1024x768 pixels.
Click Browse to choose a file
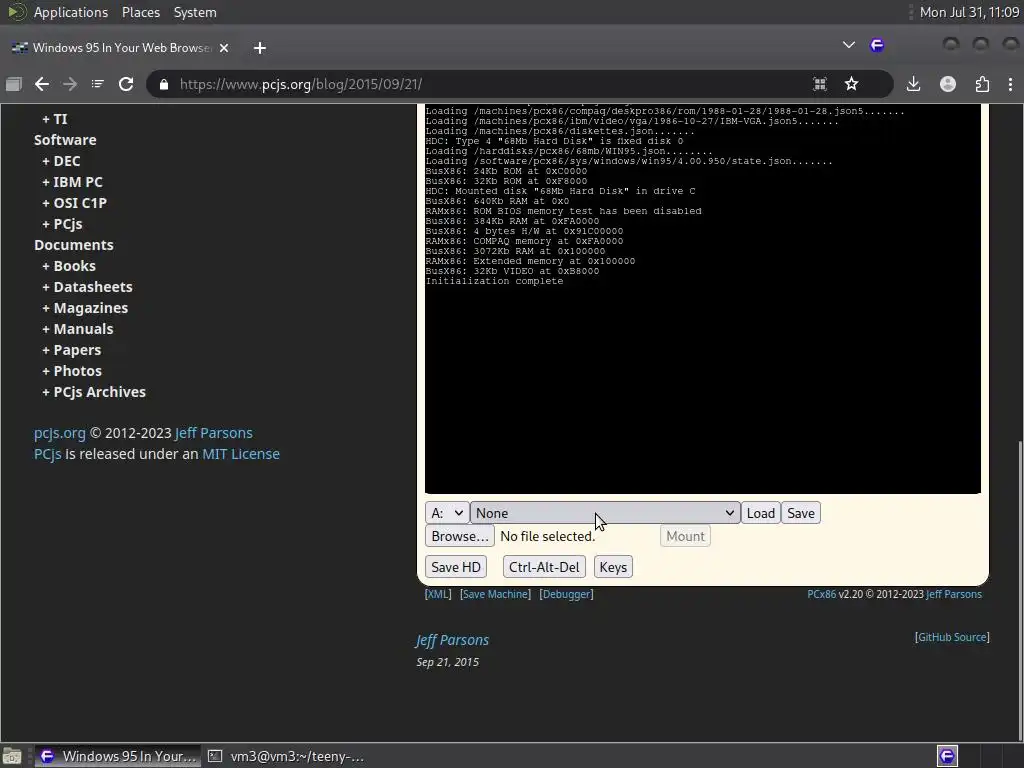[460, 536]
